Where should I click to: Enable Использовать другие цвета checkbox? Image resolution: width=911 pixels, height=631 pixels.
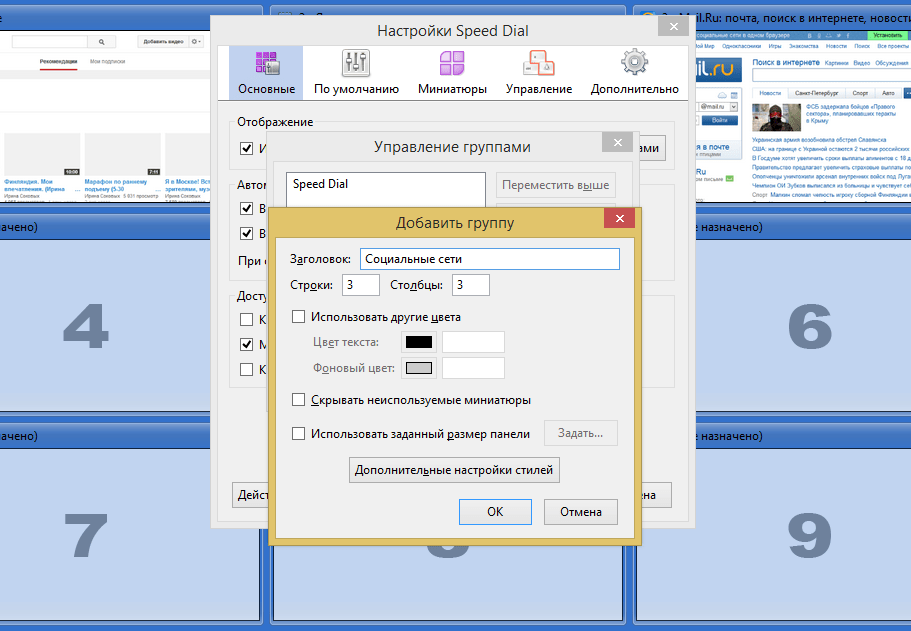298,317
